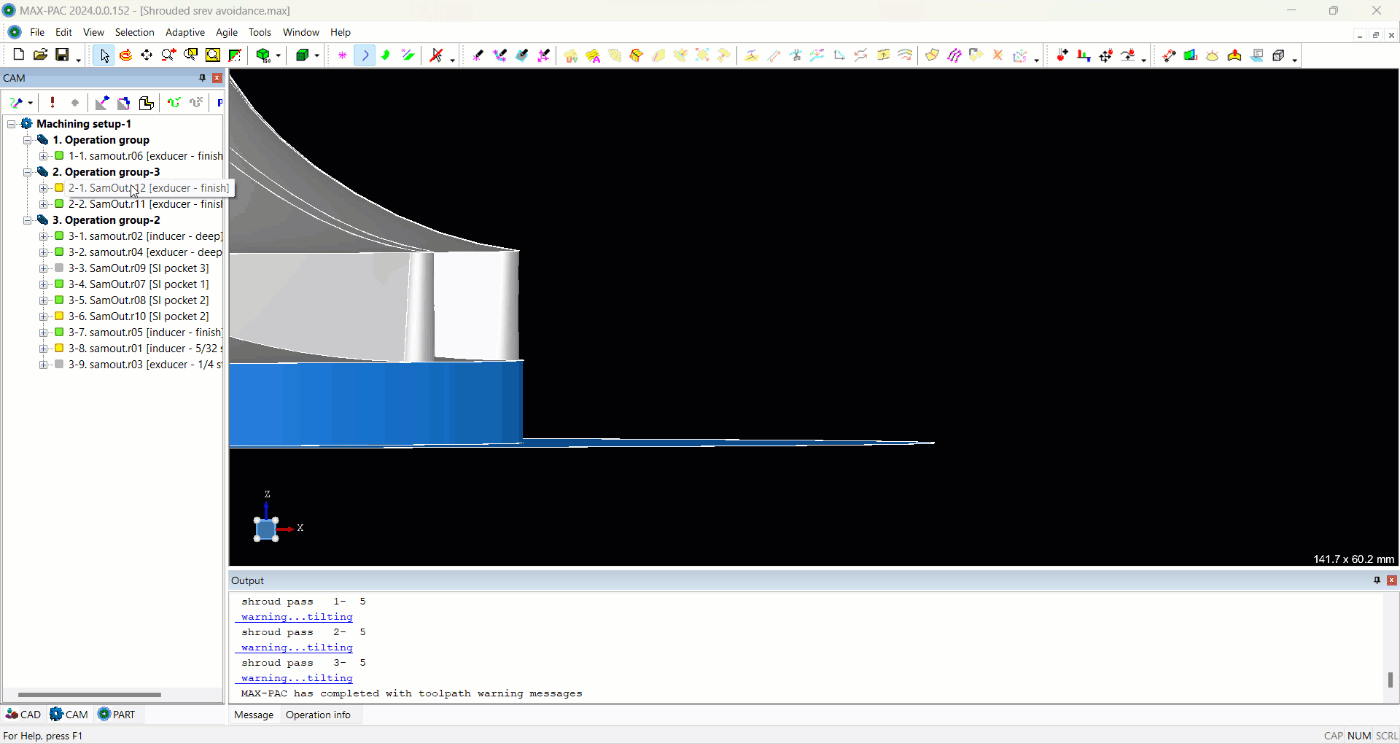Switch to the PART panel button
The image size is (1400, 744).
(x=116, y=714)
